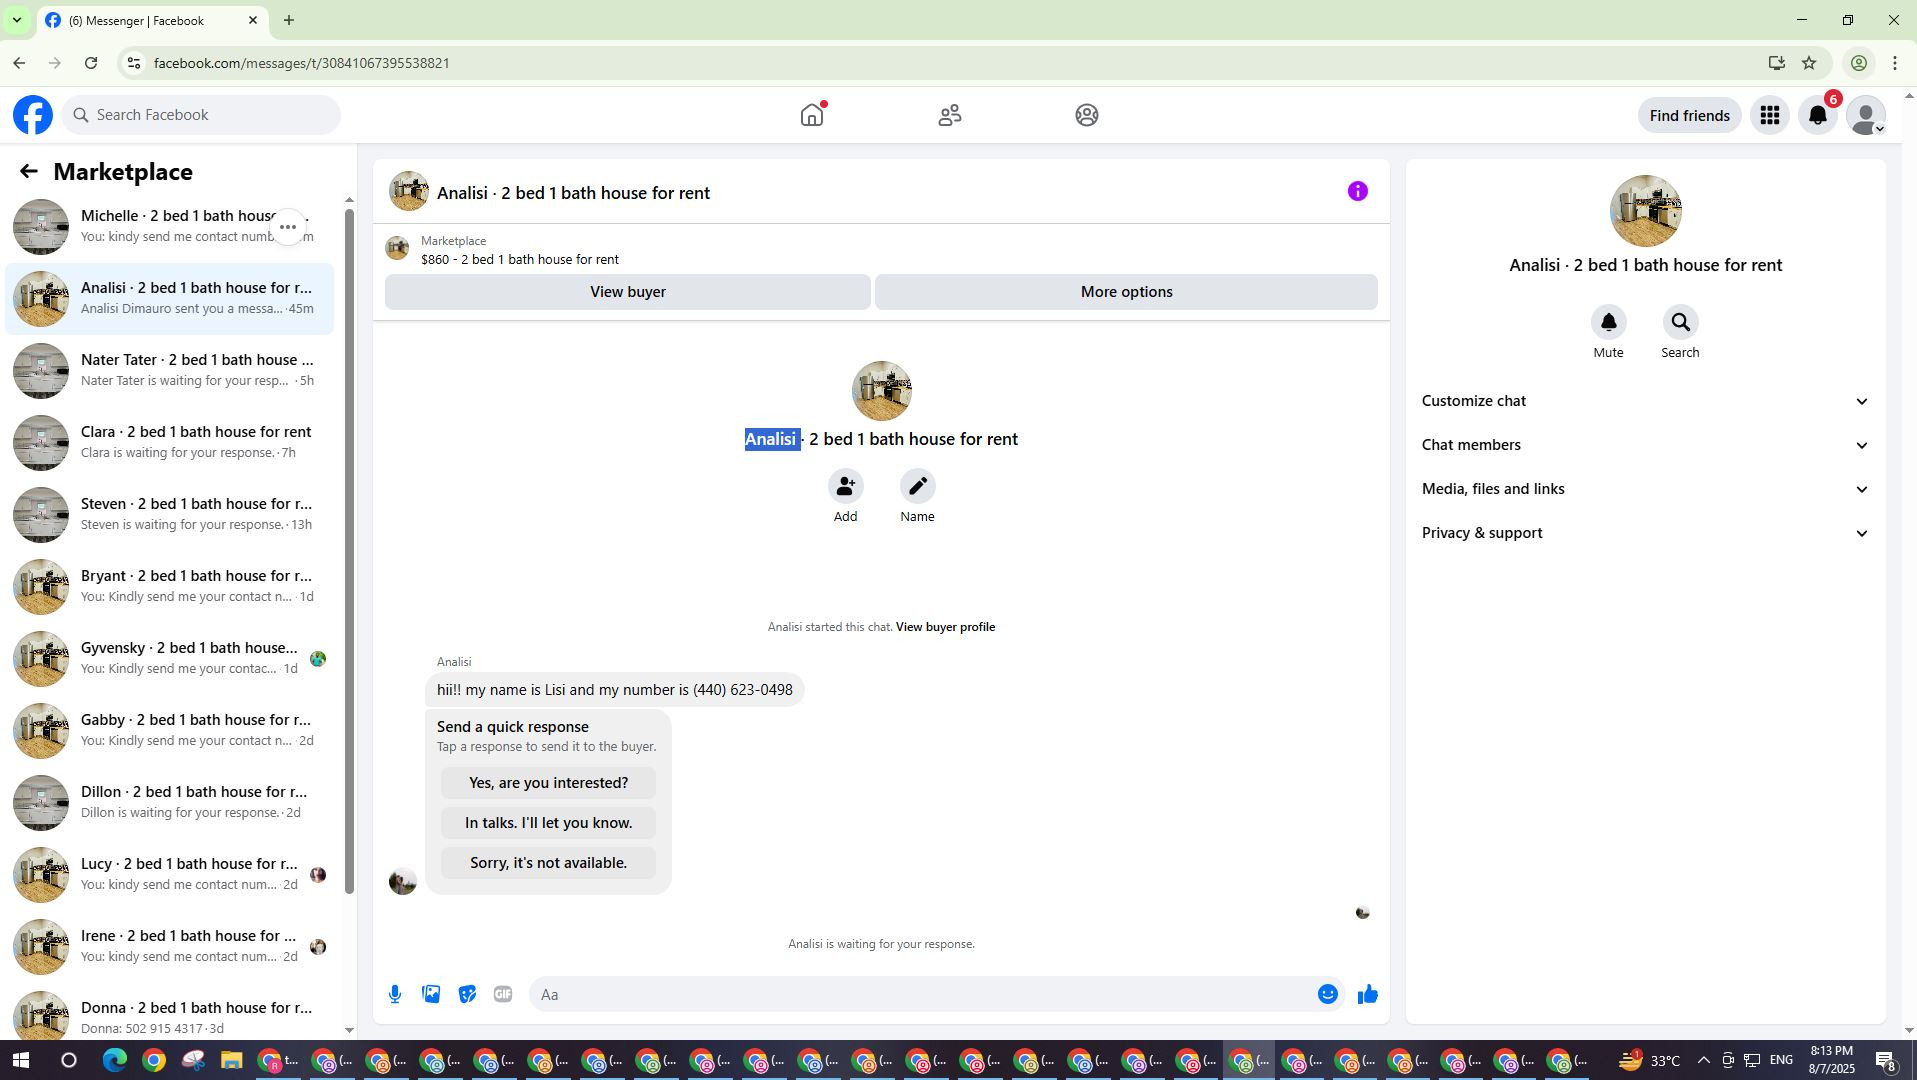Open the taskbar clock showing 8:13 PM

point(1831,1060)
